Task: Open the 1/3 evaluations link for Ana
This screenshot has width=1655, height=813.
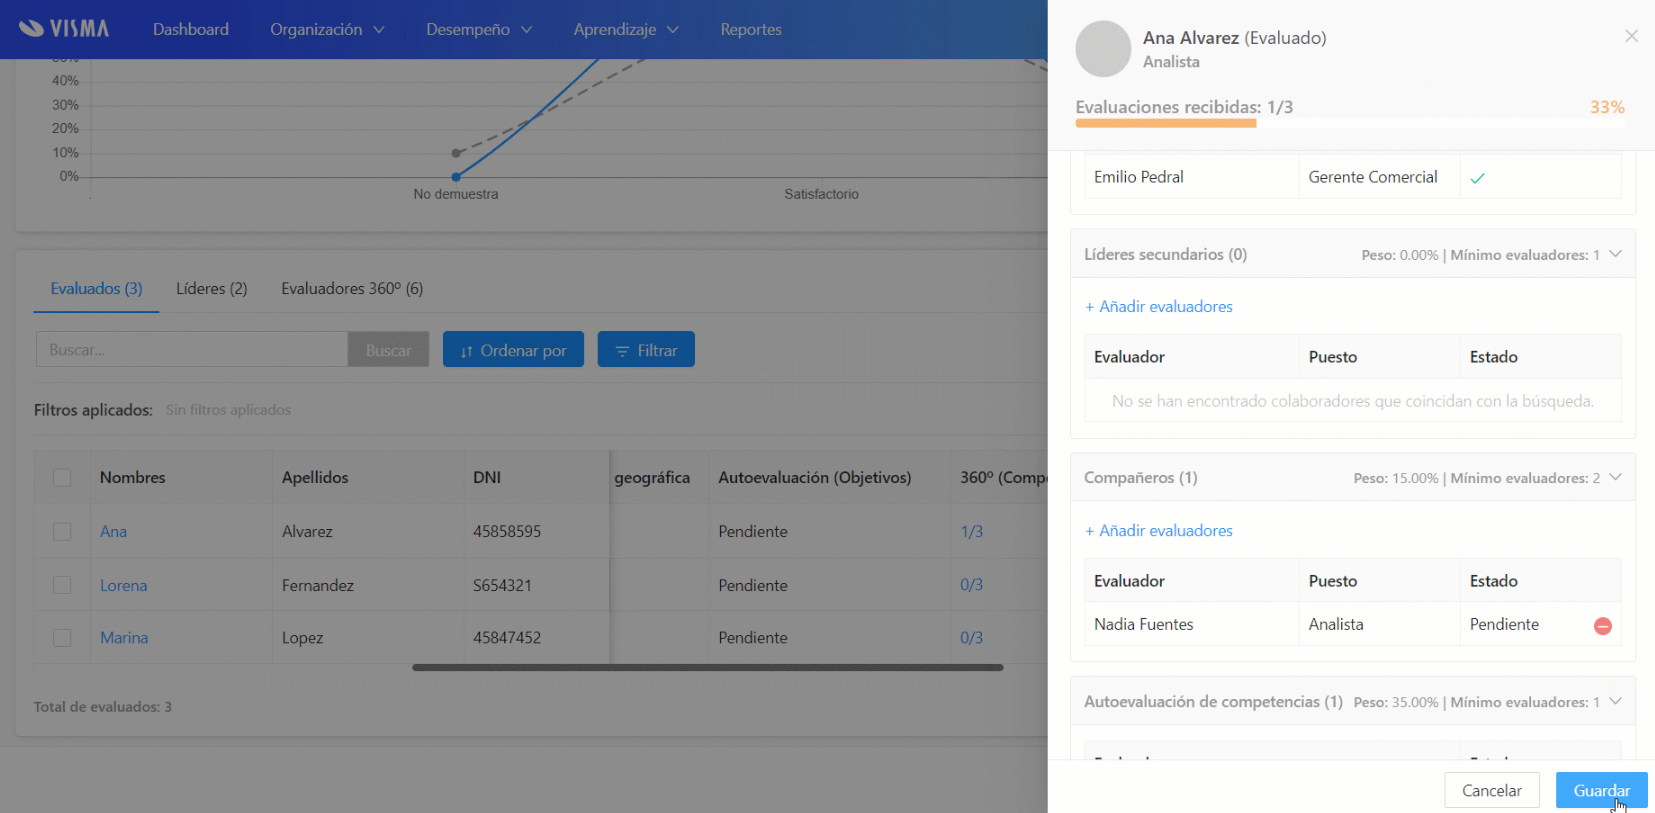Action: coord(971,532)
